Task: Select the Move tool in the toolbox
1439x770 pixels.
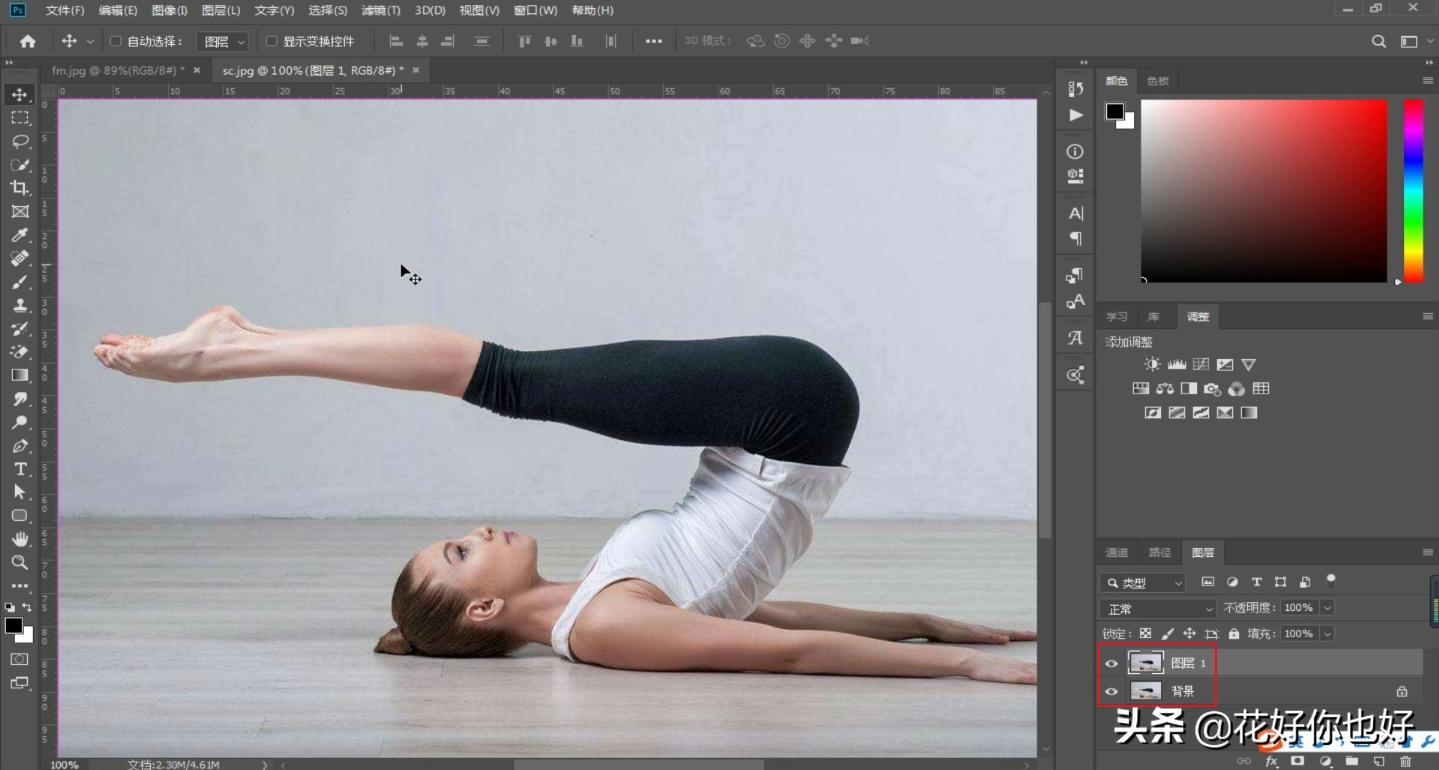Action: pyautogui.click(x=20, y=94)
